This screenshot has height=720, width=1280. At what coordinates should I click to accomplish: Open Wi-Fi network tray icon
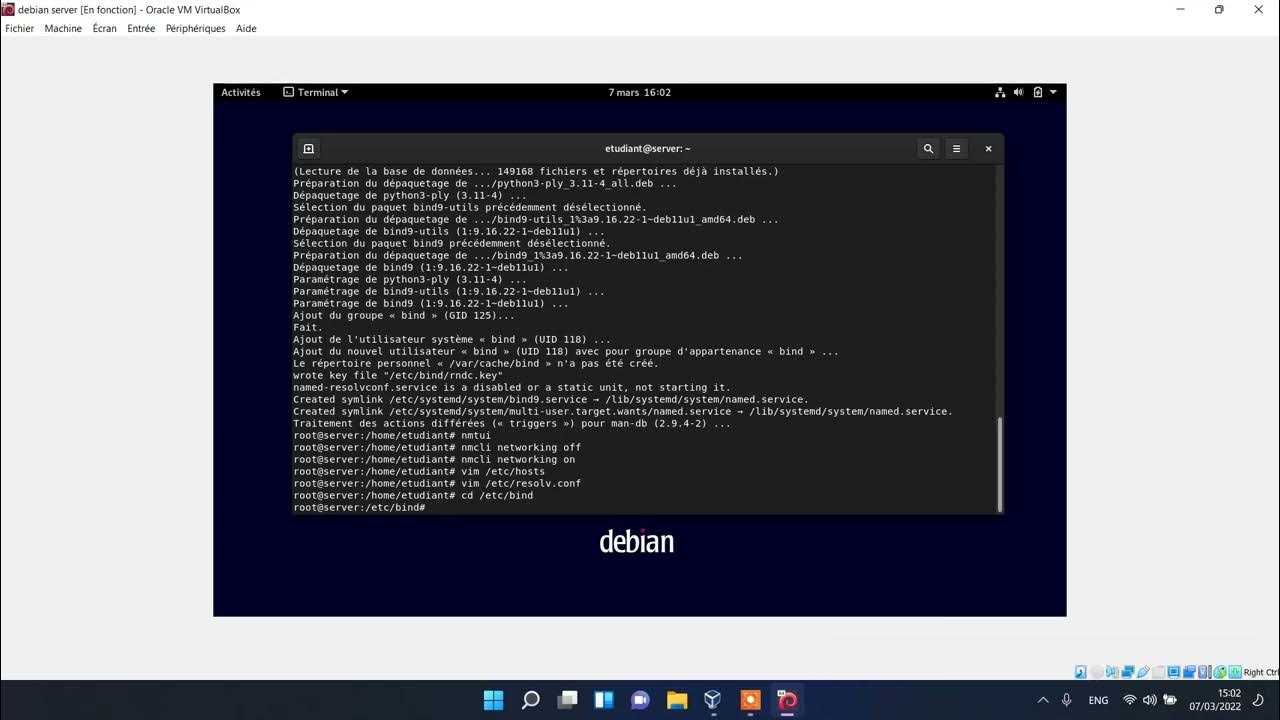[x=1130, y=700]
